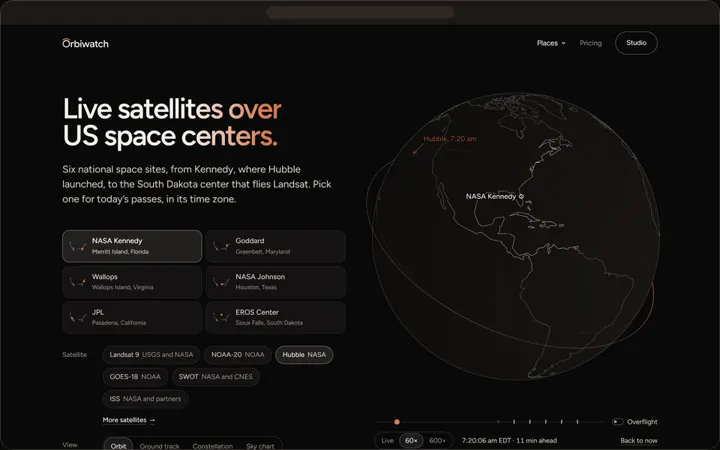Click the NASA Kennedy pass arc icon

pyautogui.click(x=78, y=247)
